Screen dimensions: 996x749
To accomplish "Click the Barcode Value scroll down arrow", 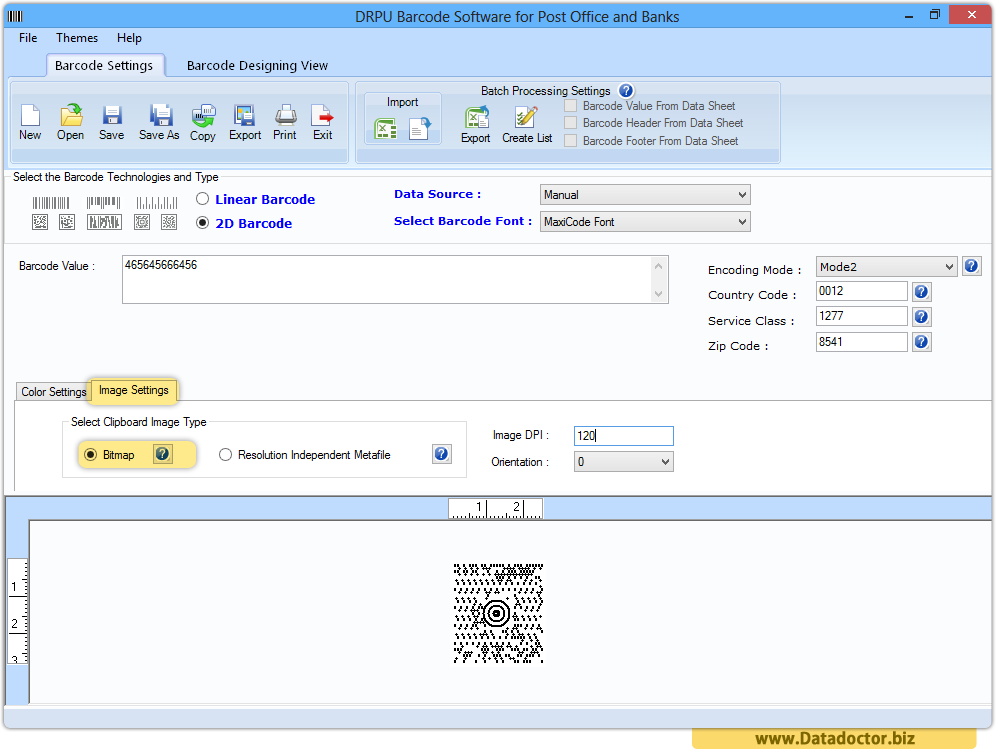I will point(659,294).
